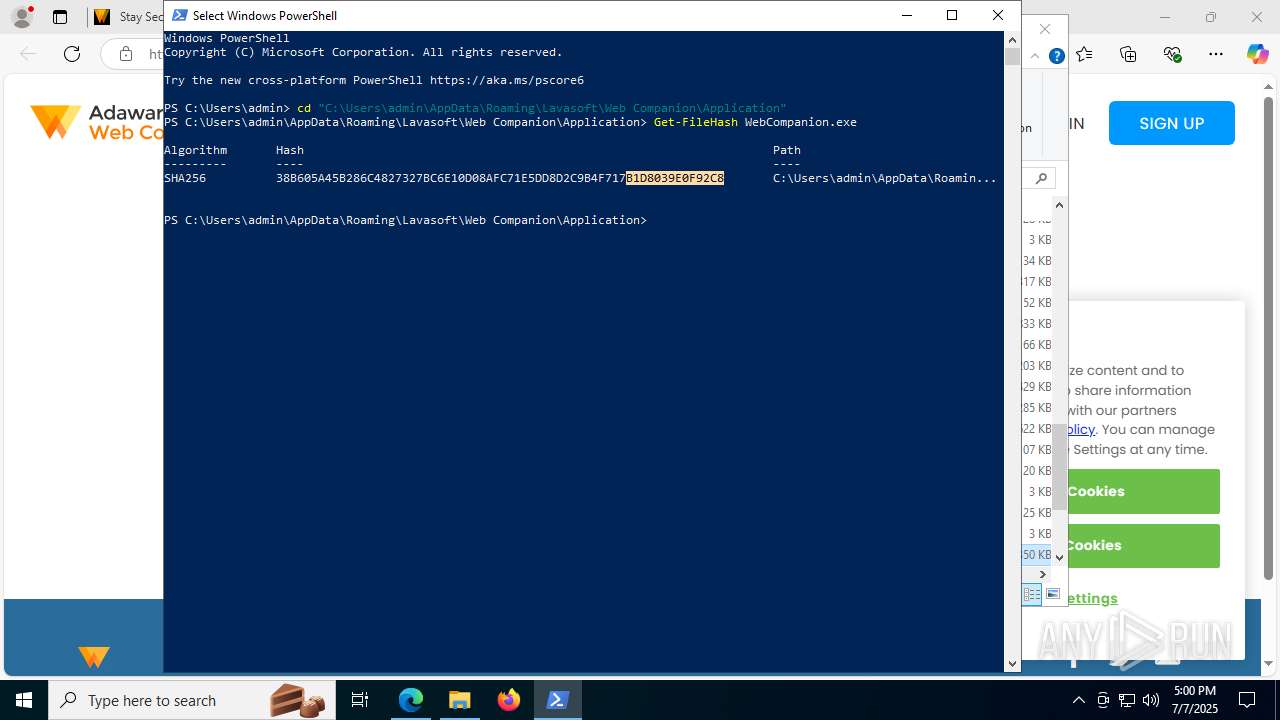Open the cookie Settings link on webpage
1280x720 pixels.
point(1092,598)
